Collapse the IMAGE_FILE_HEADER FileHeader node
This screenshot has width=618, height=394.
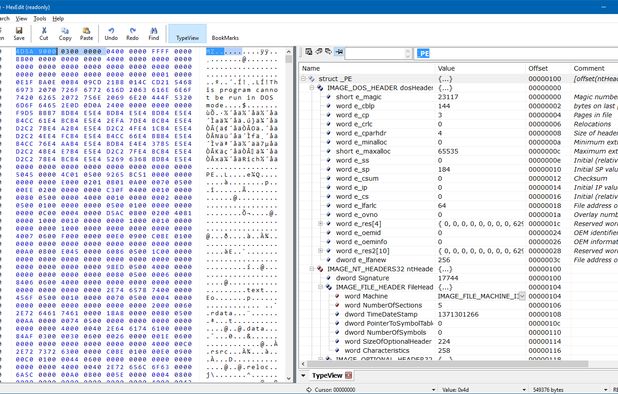click(x=320, y=287)
